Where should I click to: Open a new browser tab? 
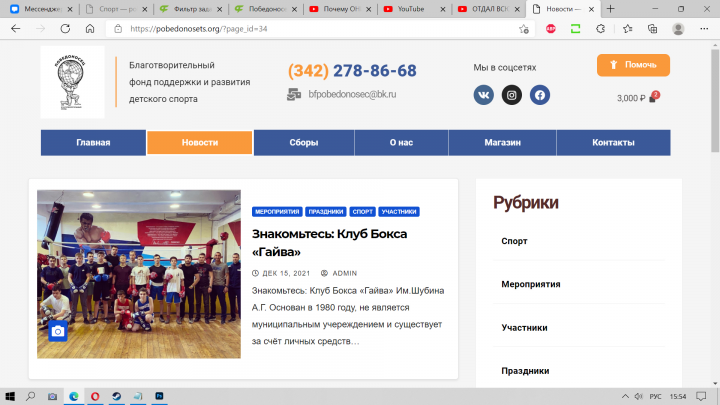[610, 9]
